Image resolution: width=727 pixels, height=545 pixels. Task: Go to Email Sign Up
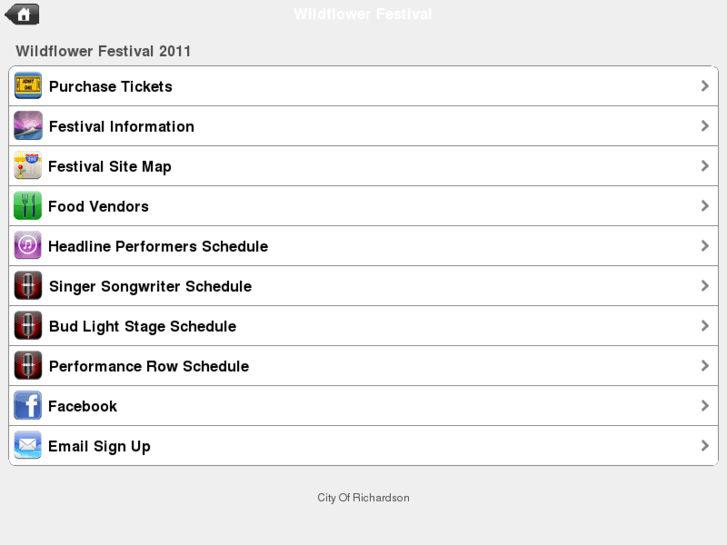(99, 447)
